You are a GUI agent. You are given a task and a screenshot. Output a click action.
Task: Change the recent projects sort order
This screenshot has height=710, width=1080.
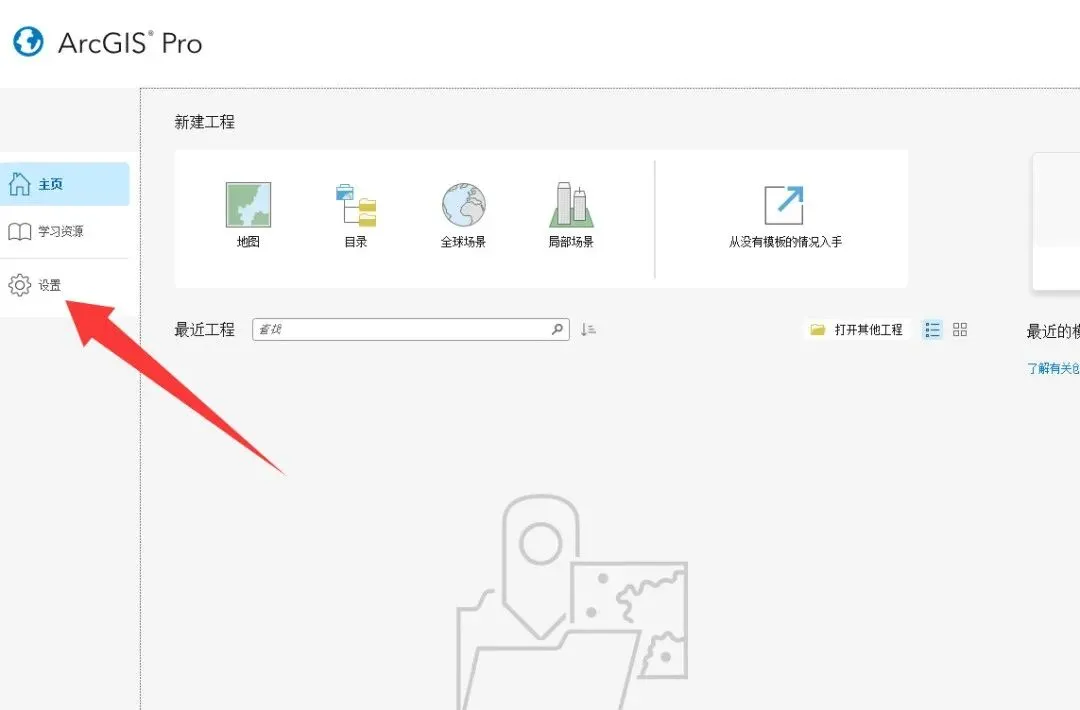[588, 330]
